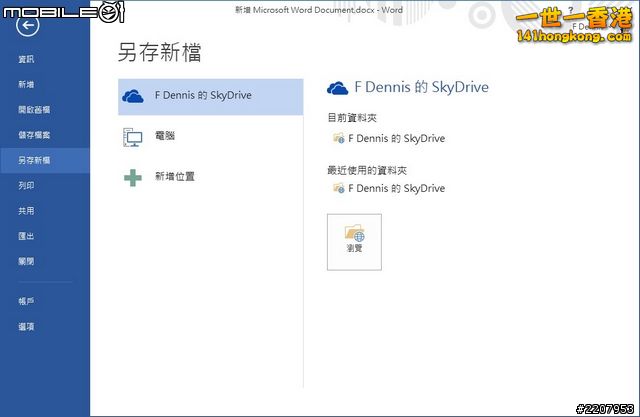The width and height of the screenshot is (640, 417).
Task: Open 選項 in the sidebar
Action: 26,326
